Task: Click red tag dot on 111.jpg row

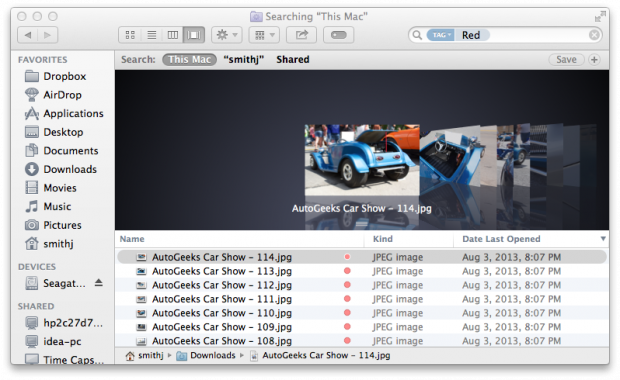Action: [347, 299]
